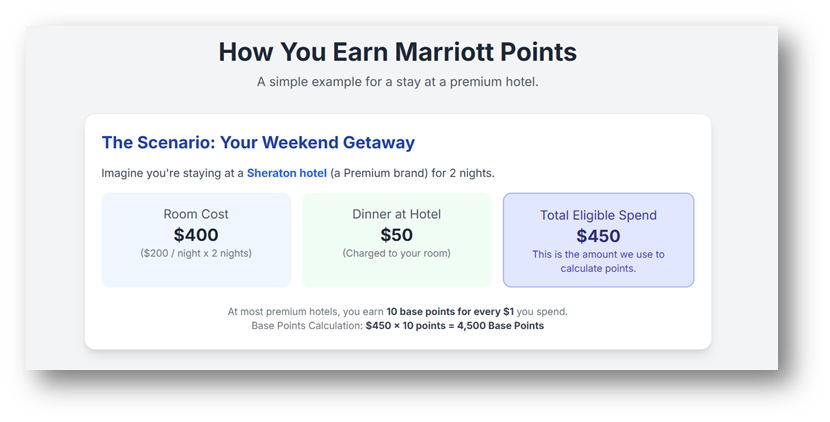Click the bold '10 base points for every $1' text

click(x=450, y=312)
